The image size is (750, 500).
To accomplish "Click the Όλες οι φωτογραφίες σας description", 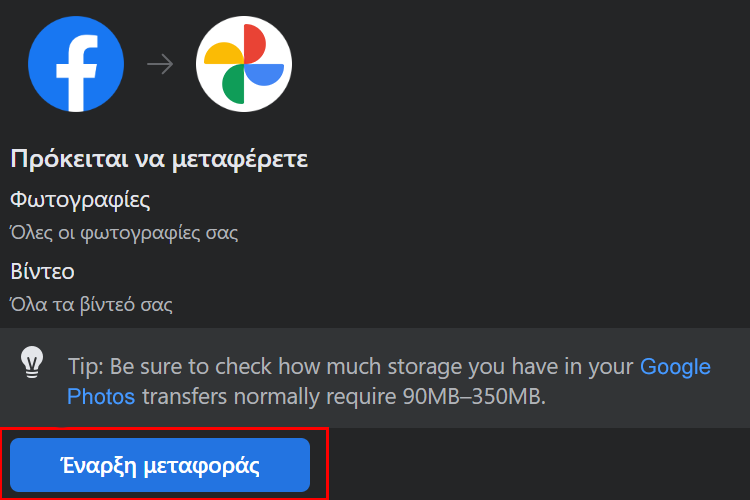I will coord(124,233).
